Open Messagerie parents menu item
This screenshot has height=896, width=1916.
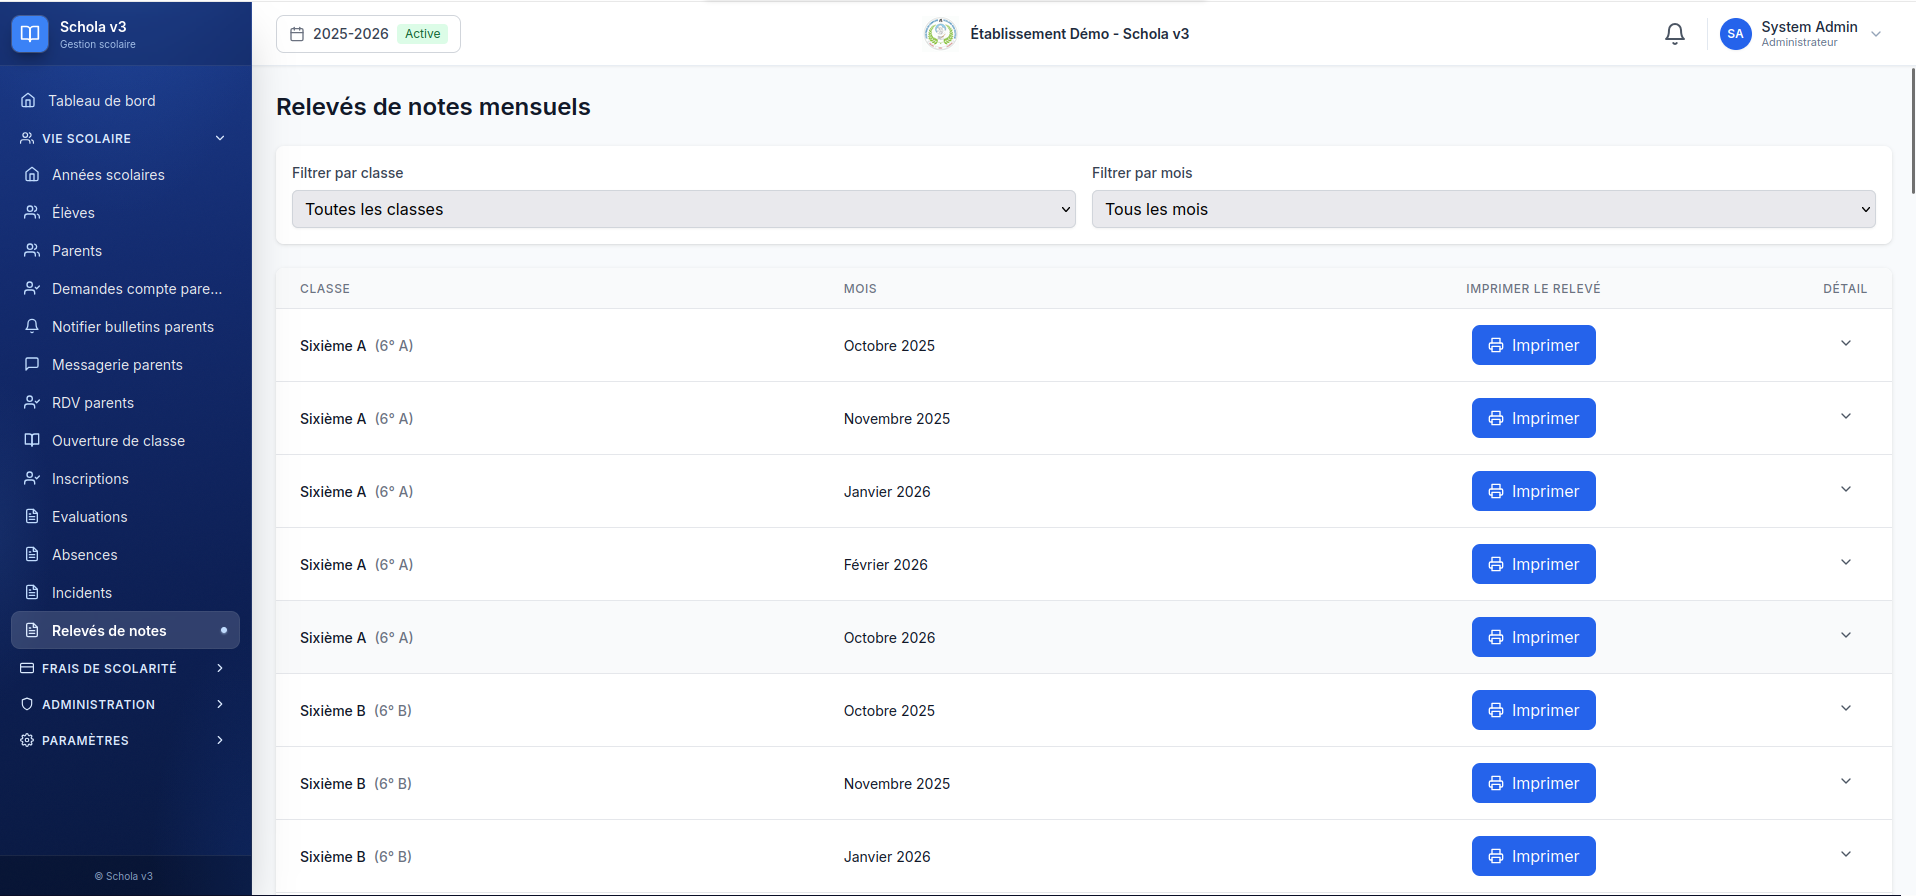click(125, 364)
